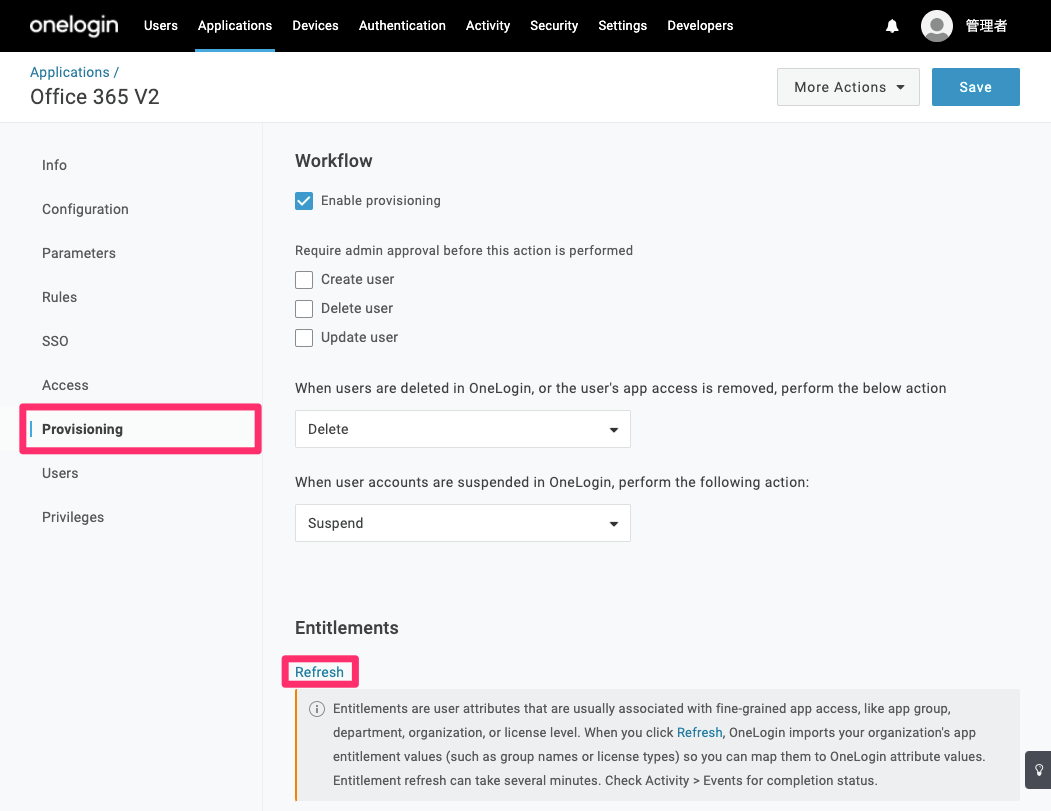Viewport: 1051px width, 811px height.
Task: Open the Suspend action dropdown
Action: click(x=462, y=523)
